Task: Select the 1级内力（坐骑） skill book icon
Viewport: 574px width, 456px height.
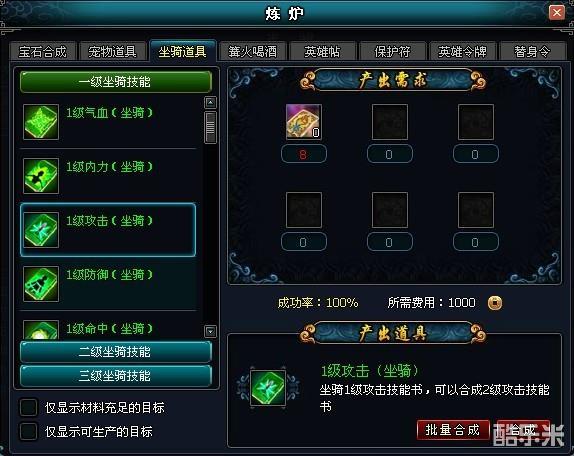Action: pyautogui.click(x=41, y=176)
